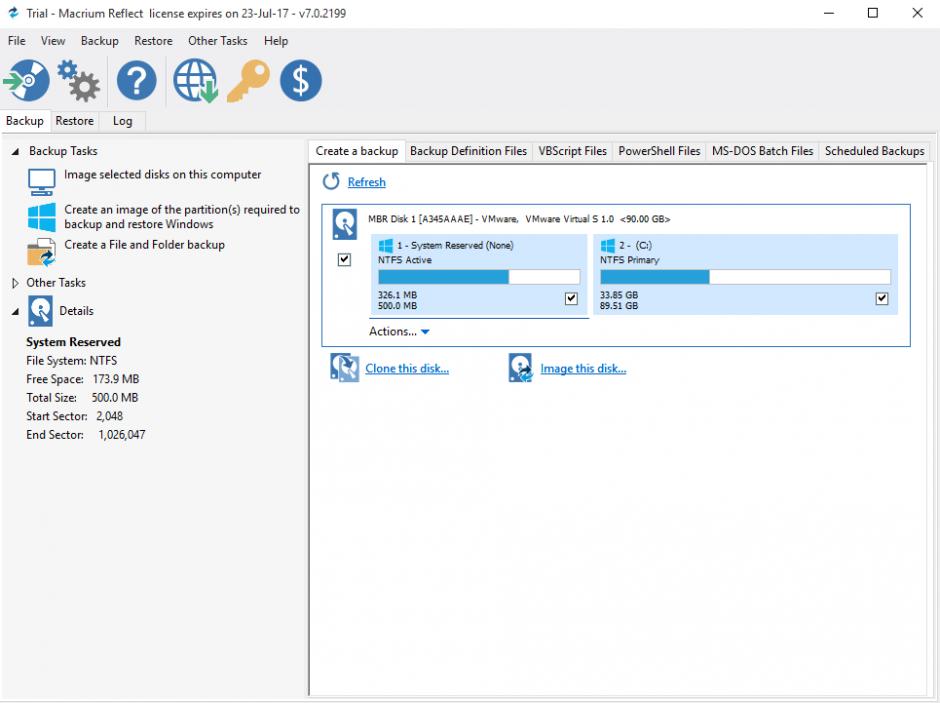
Task: Click the Clone this disk icon
Action: tap(345, 367)
